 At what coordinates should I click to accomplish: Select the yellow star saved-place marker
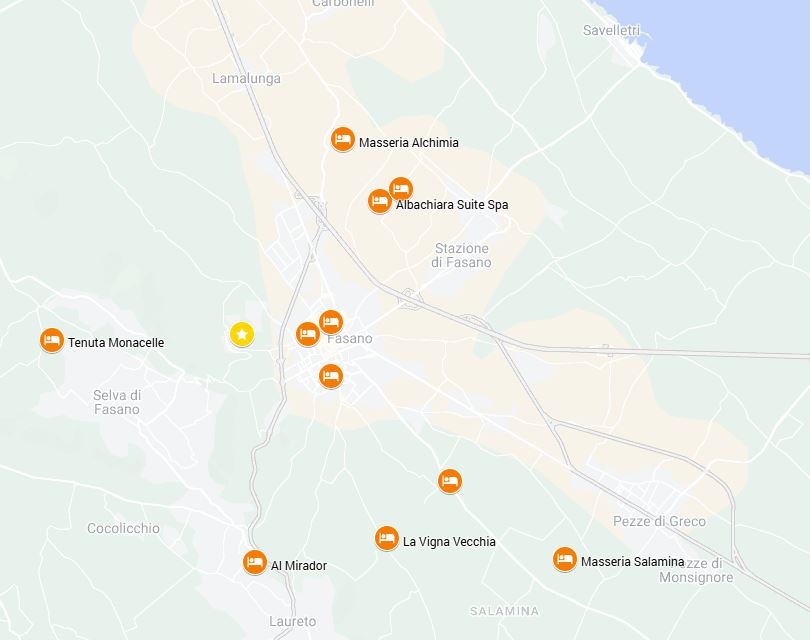pyautogui.click(x=242, y=334)
